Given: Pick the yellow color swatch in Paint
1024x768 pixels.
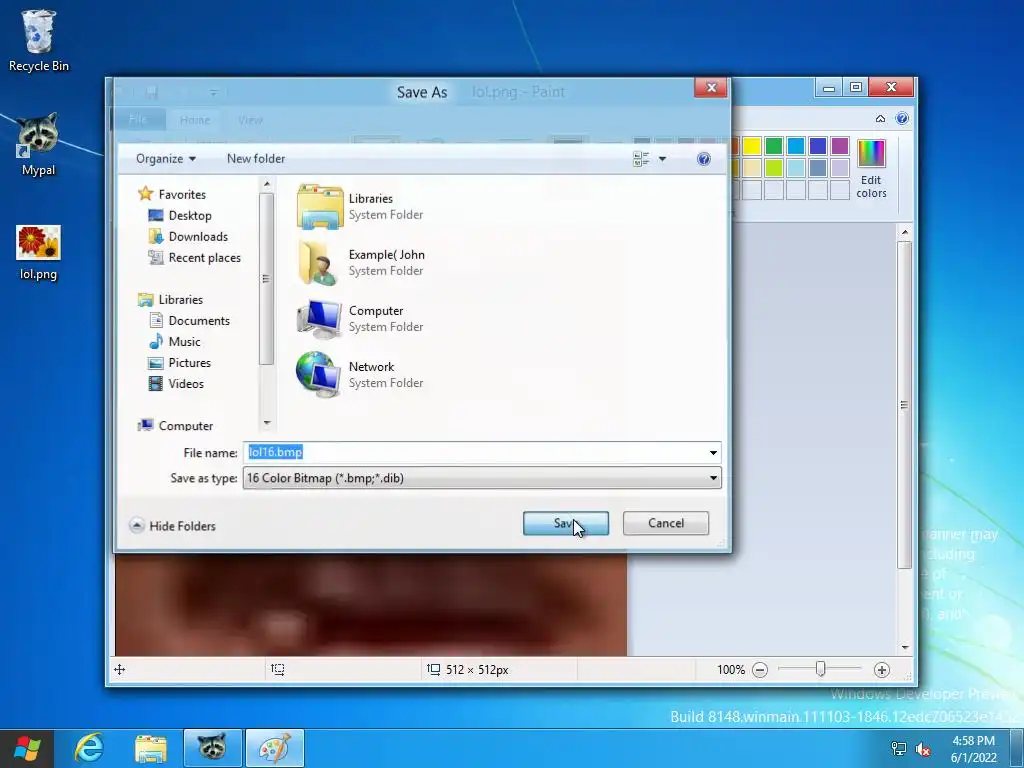Looking at the screenshot, I should (752, 146).
